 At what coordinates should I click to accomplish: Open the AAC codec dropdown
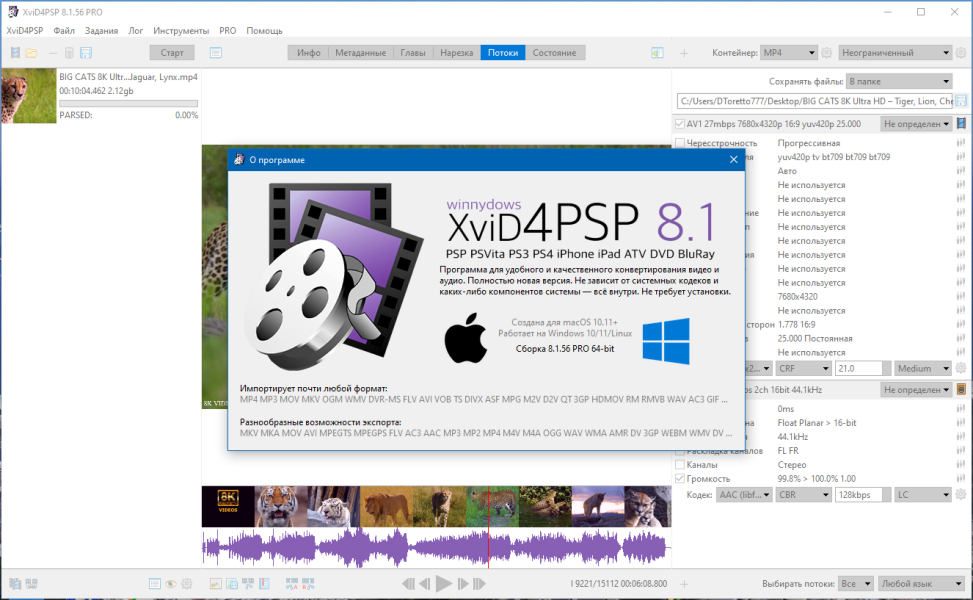point(744,495)
